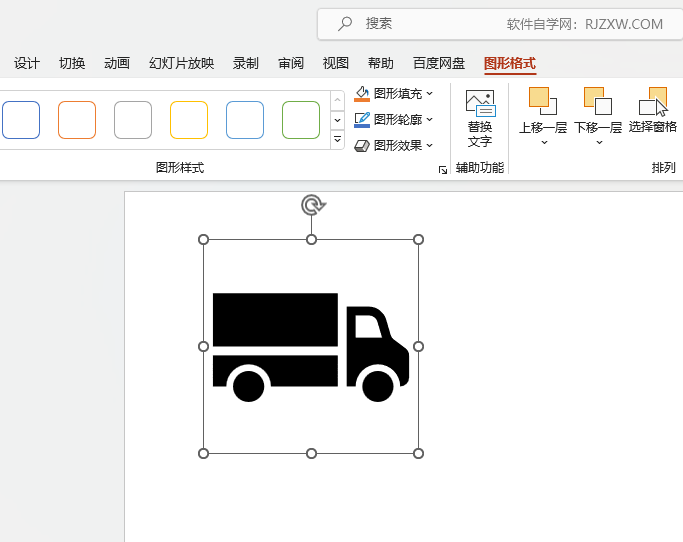Open the 图形样式 dialog launcher
The image size is (683, 542).
click(x=443, y=170)
